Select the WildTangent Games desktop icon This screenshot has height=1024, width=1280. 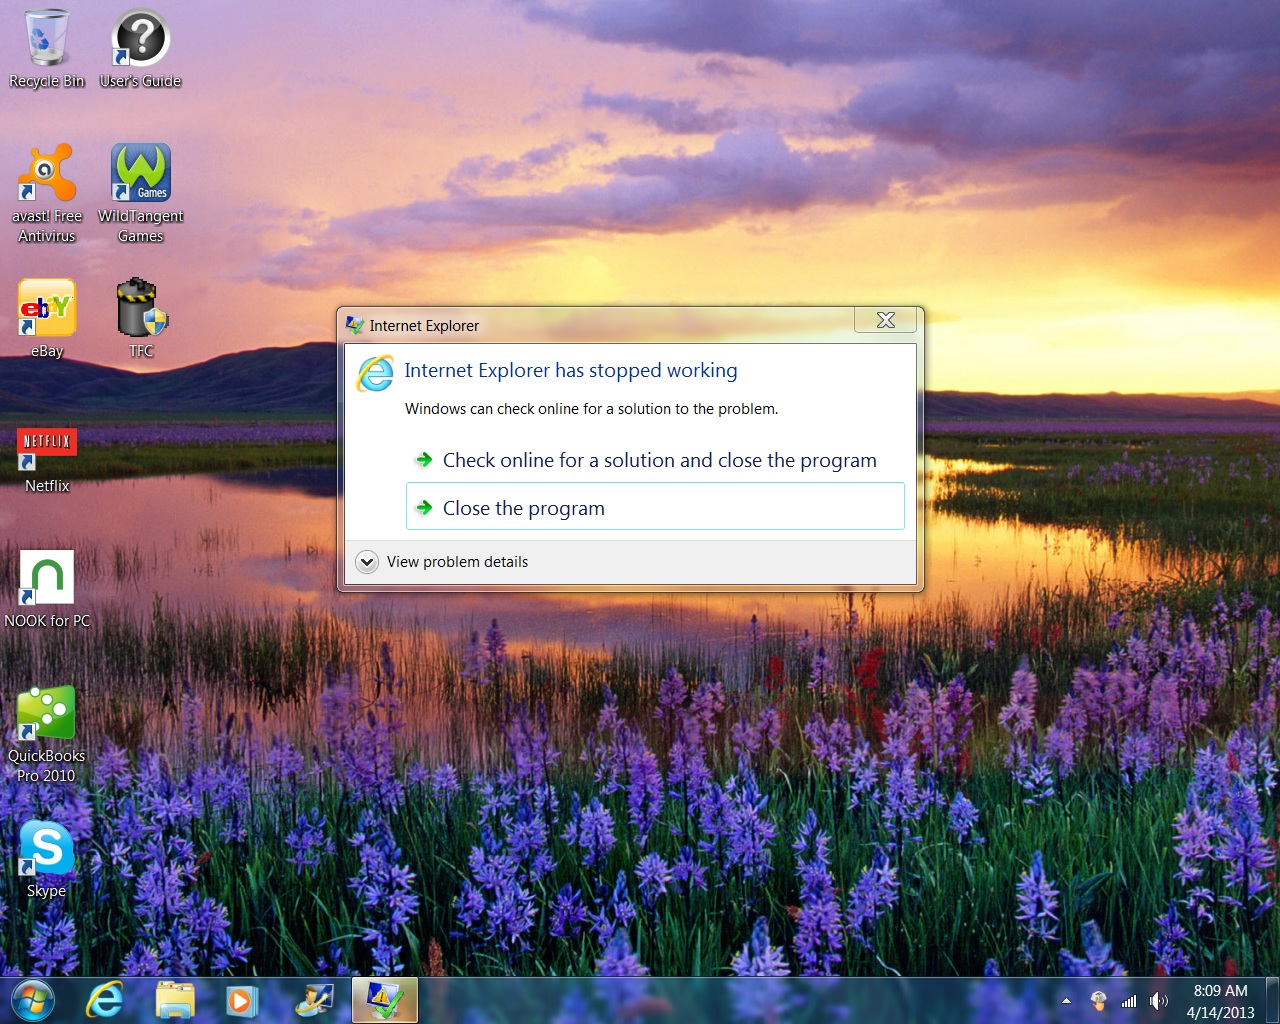point(140,193)
